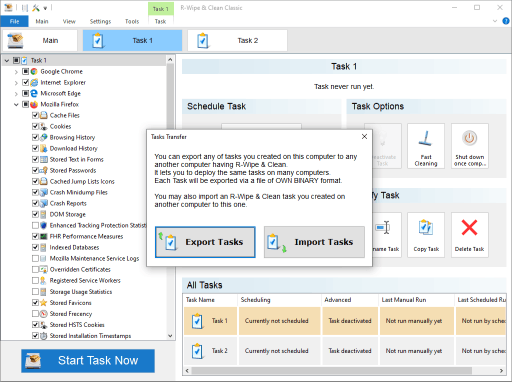Select the Indexed Databases tree item
The height and width of the screenshot is (382, 512).
click(74, 247)
